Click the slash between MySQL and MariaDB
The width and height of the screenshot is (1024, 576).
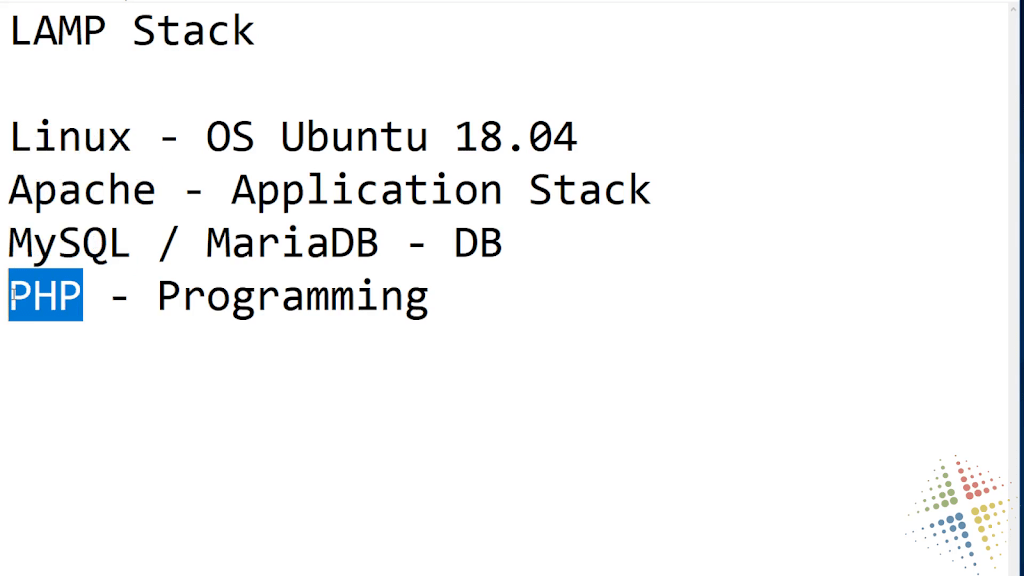[x=168, y=243]
